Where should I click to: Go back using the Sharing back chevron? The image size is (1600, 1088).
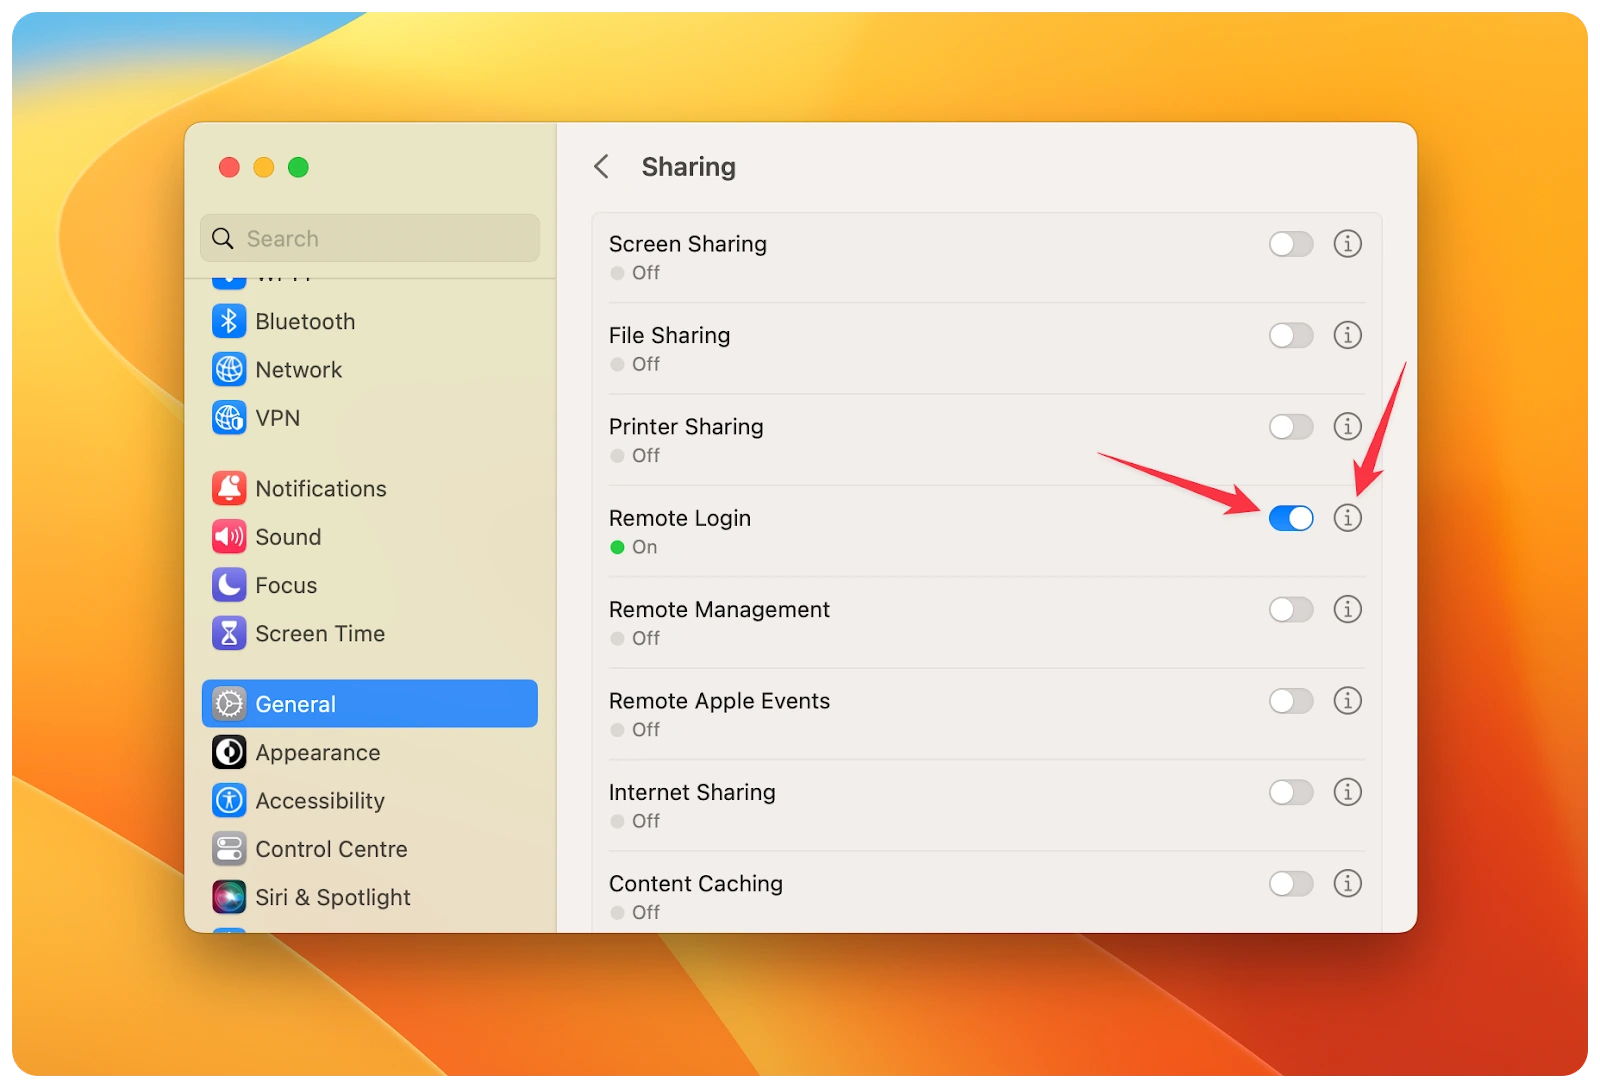(x=601, y=166)
